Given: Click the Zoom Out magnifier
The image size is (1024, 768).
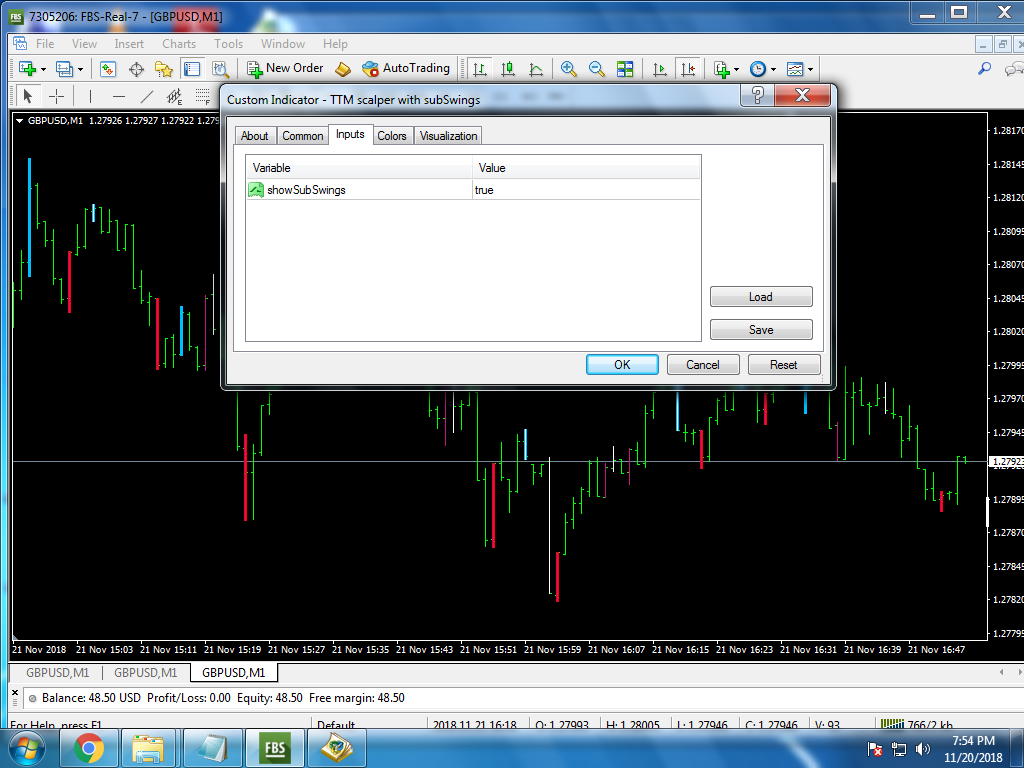Looking at the screenshot, I should (596, 69).
